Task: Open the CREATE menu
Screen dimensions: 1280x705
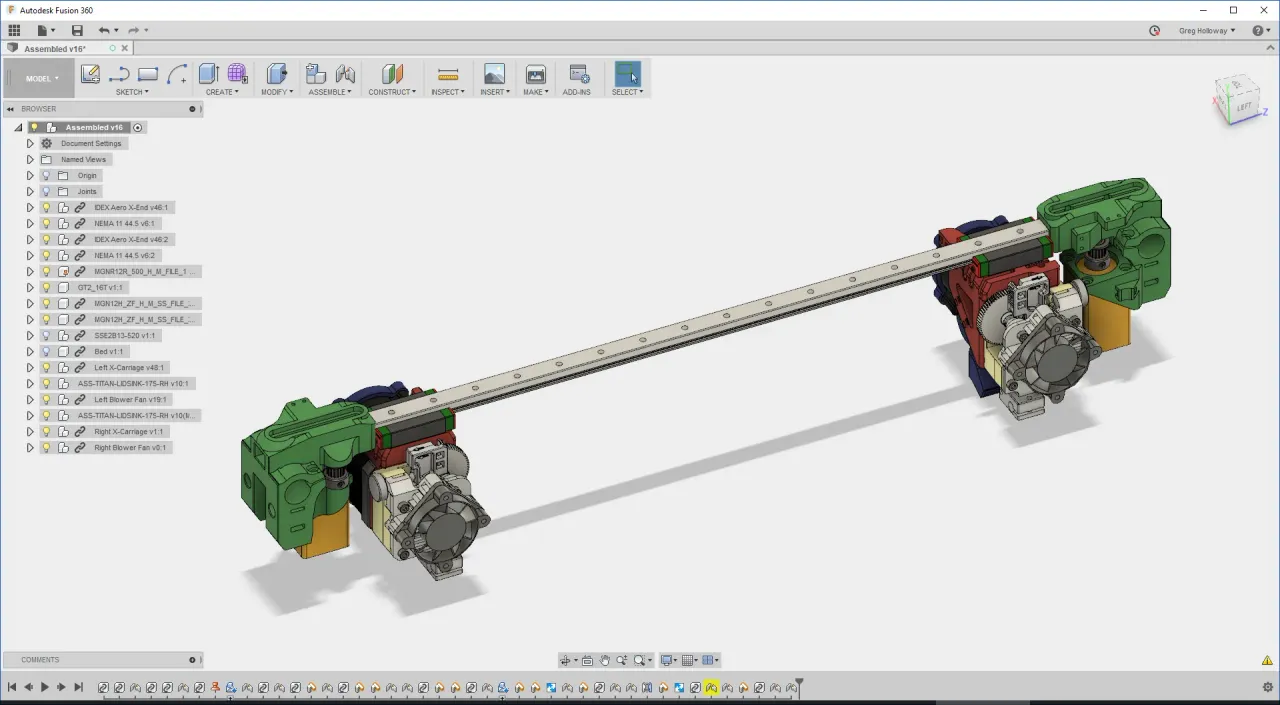Action: coord(222,92)
